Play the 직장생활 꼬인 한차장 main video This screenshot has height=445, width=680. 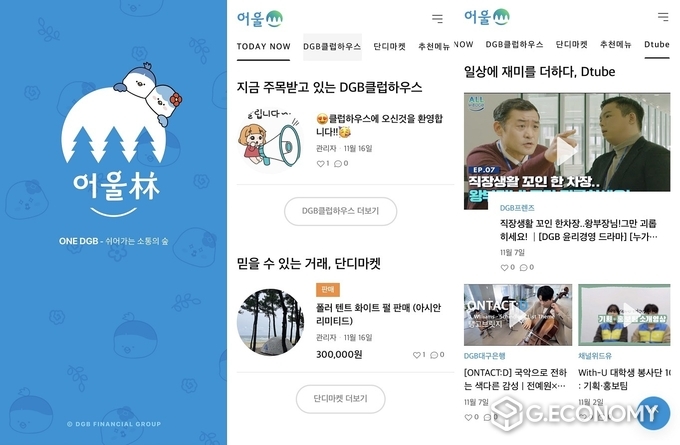click(566, 151)
